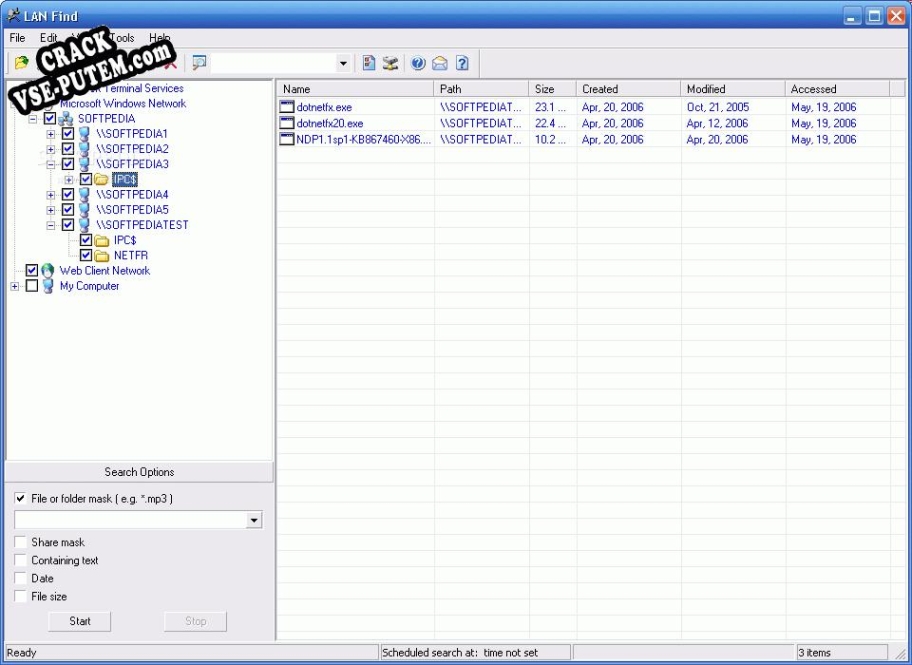Click the '3 items' status bar entry
The width and height of the screenshot is (912, 665).
pyautogui.click(x=841, y=653)
